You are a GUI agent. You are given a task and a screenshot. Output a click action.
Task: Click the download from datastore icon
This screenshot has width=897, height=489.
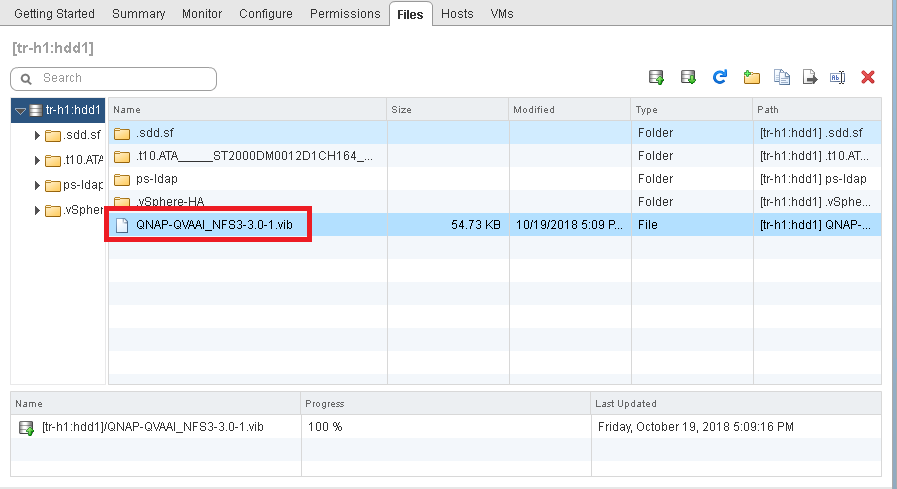click(688, 77)
